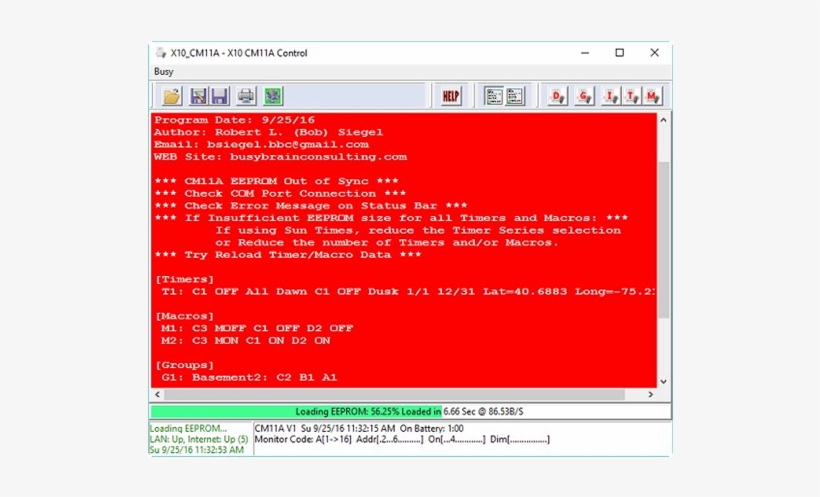Close the X10 CM11A Control window

point(654,53)
